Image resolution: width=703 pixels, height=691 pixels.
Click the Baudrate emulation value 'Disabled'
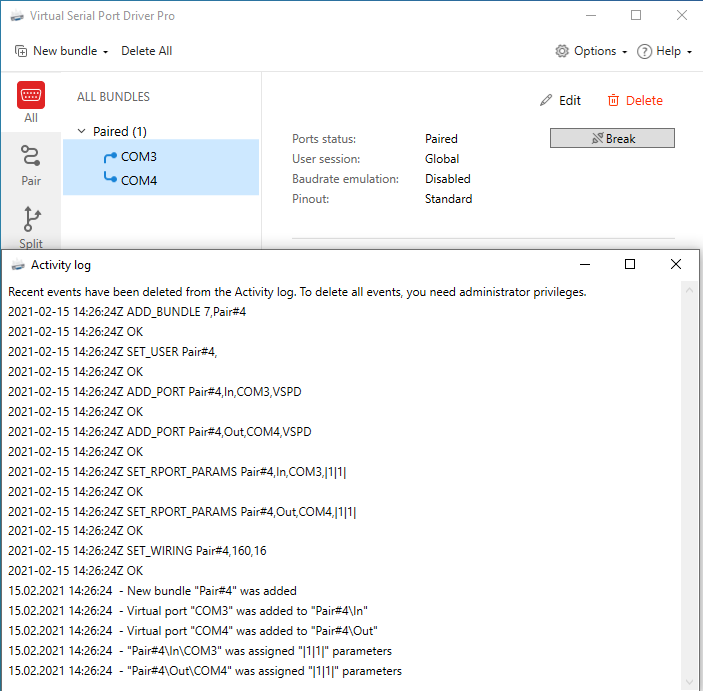pyautogui.click(x=447, y=179)
